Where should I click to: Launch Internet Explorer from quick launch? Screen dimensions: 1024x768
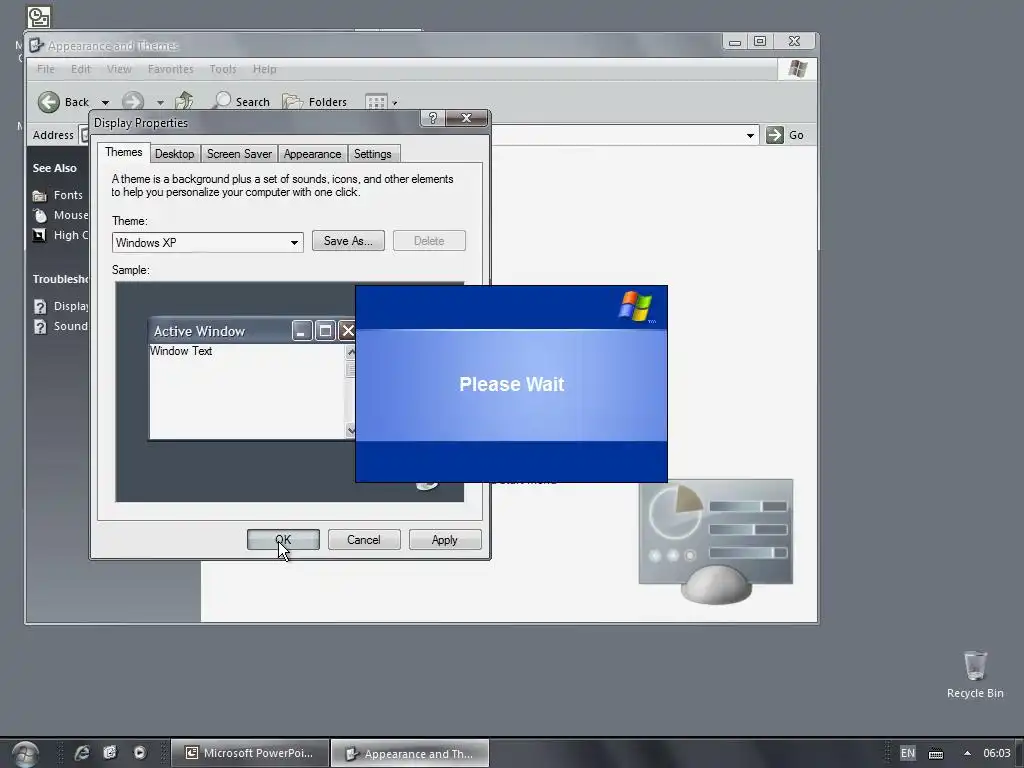click(x=82, y=753)
